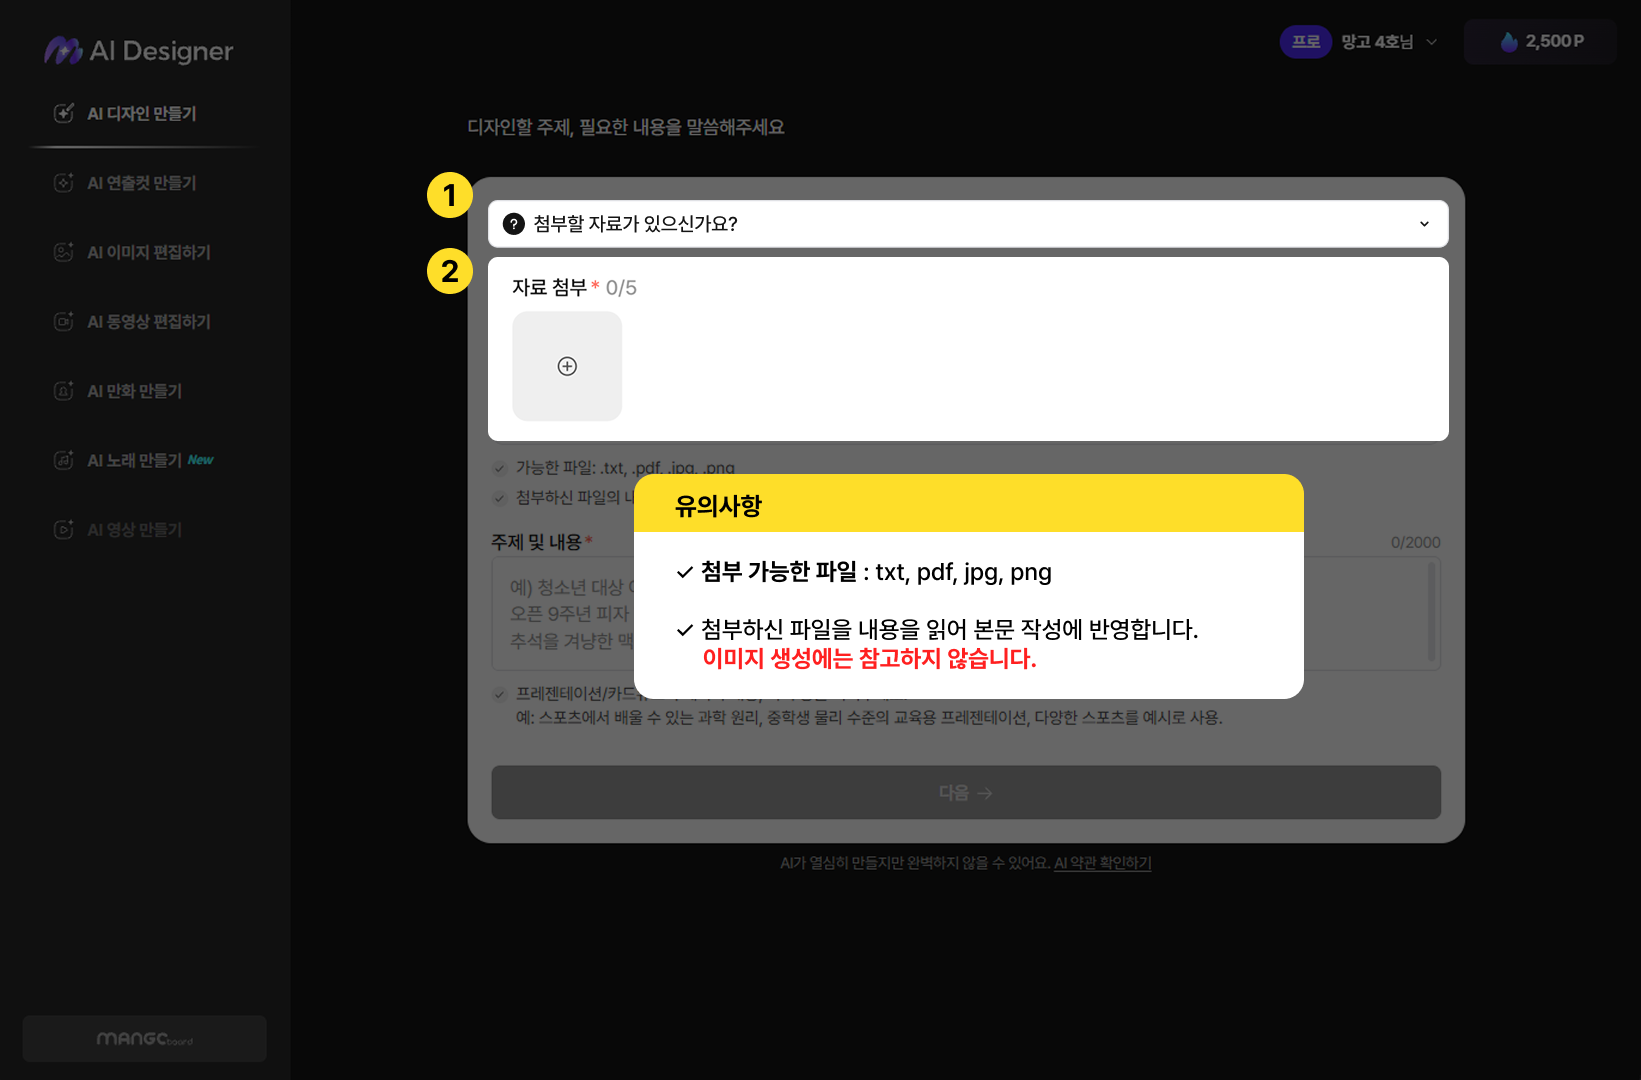Screen dimensions: 1641x1080
Task: Click the 프로 plan badge
Action: point(1306,41)
